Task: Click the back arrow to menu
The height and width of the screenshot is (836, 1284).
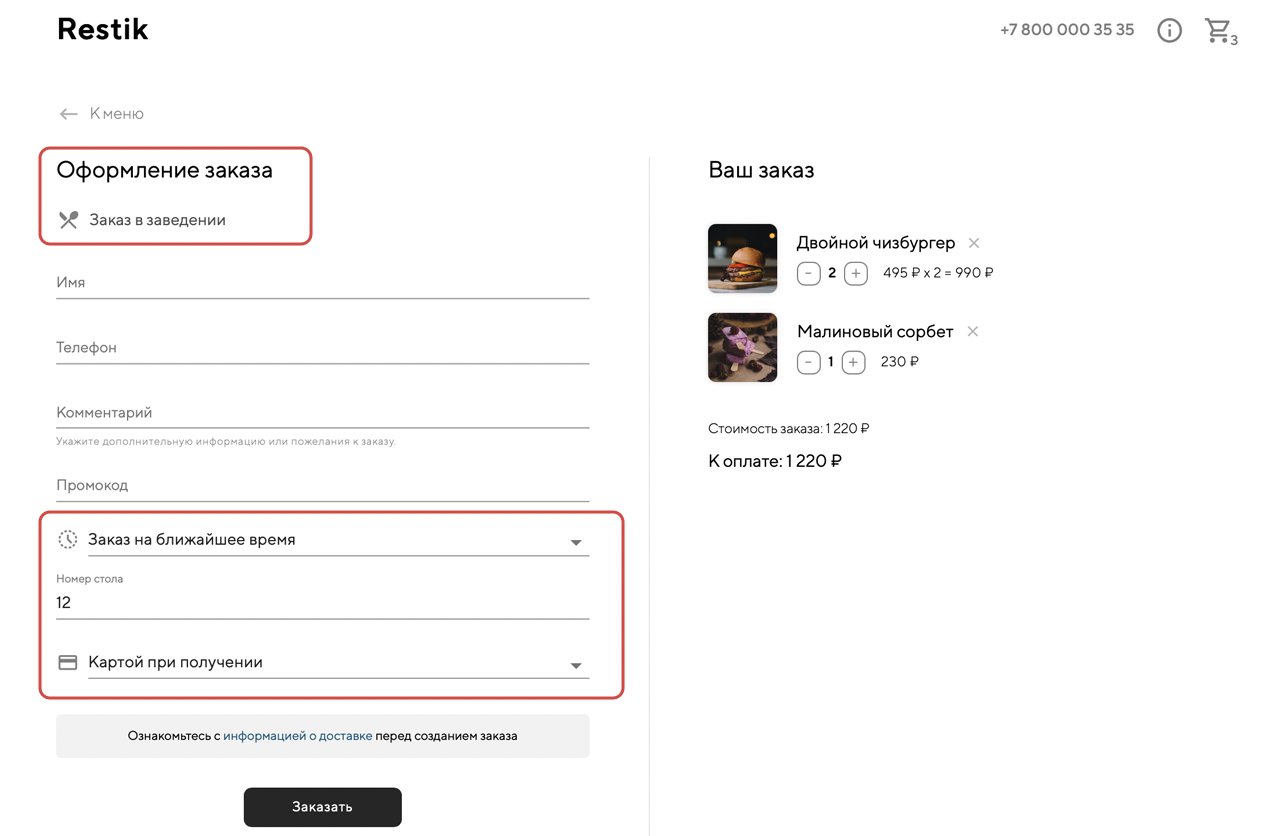Action: click(x=68, y=114)
